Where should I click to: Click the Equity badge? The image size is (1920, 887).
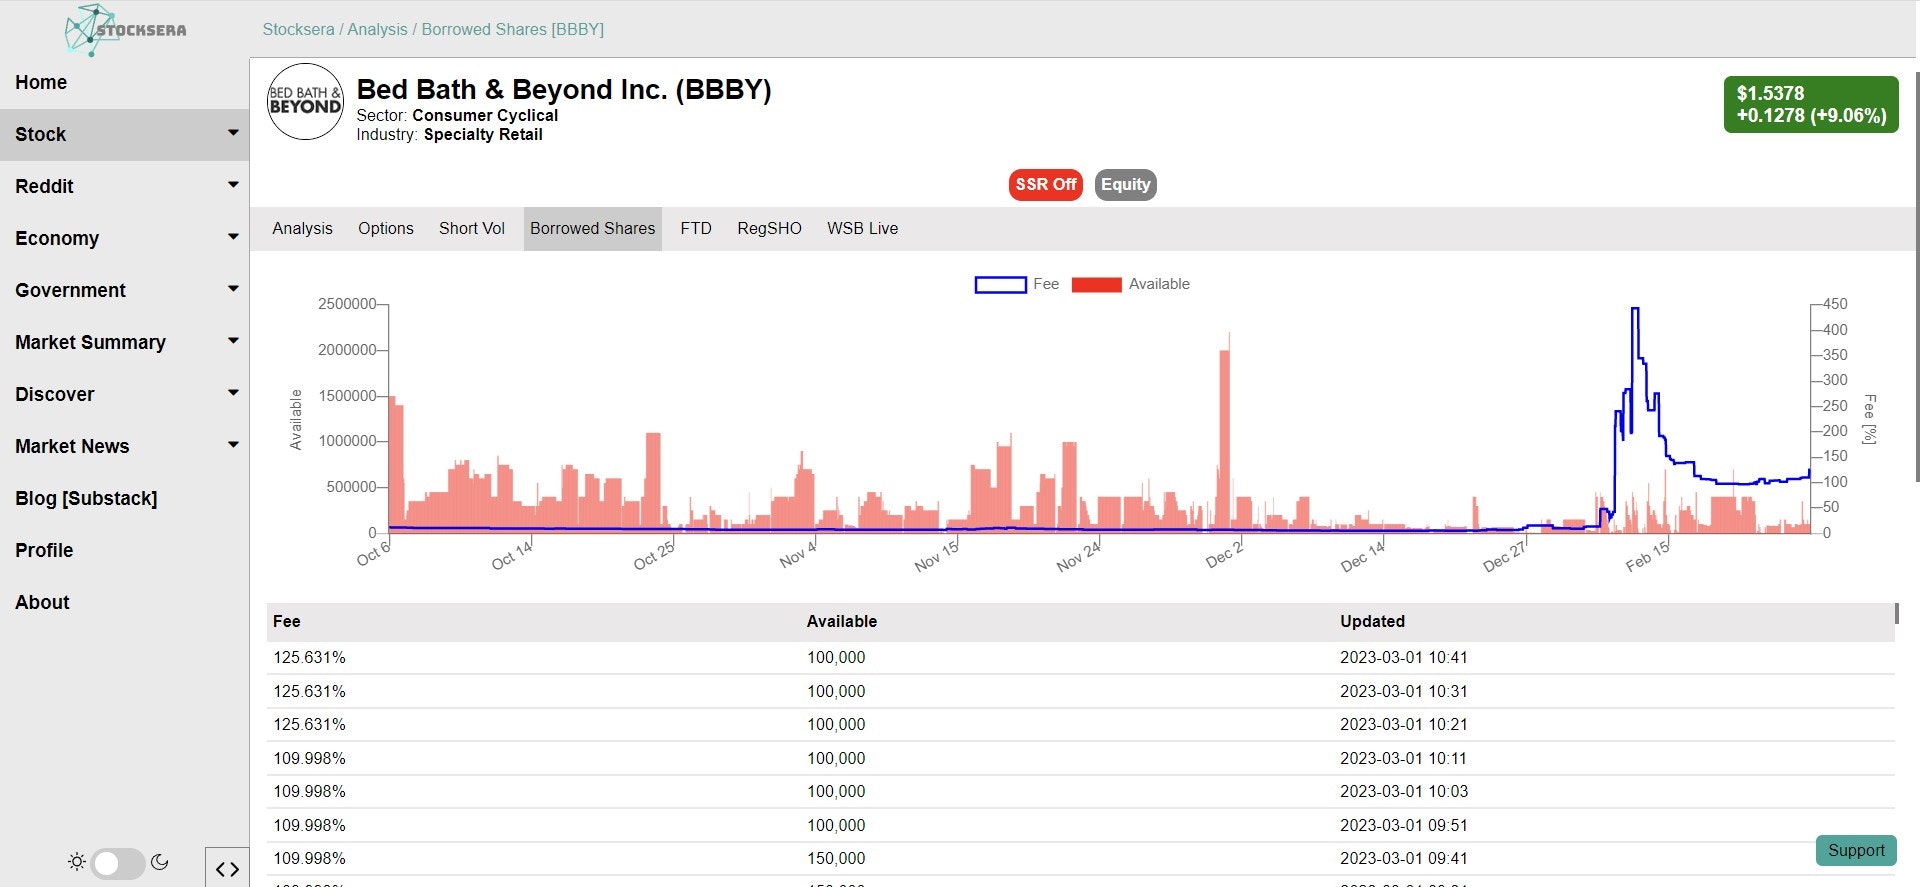tap(1126, 184)
